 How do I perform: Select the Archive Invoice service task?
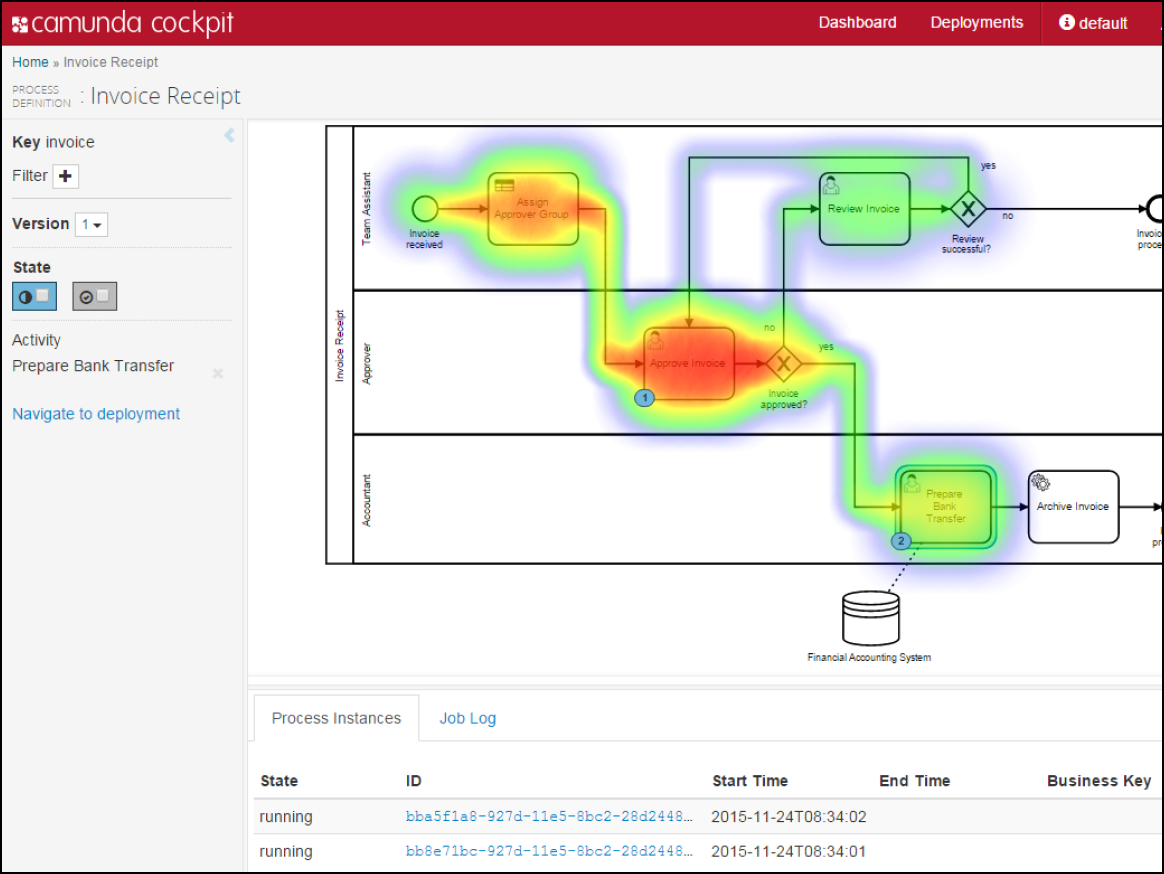[x=1073, y=506]
